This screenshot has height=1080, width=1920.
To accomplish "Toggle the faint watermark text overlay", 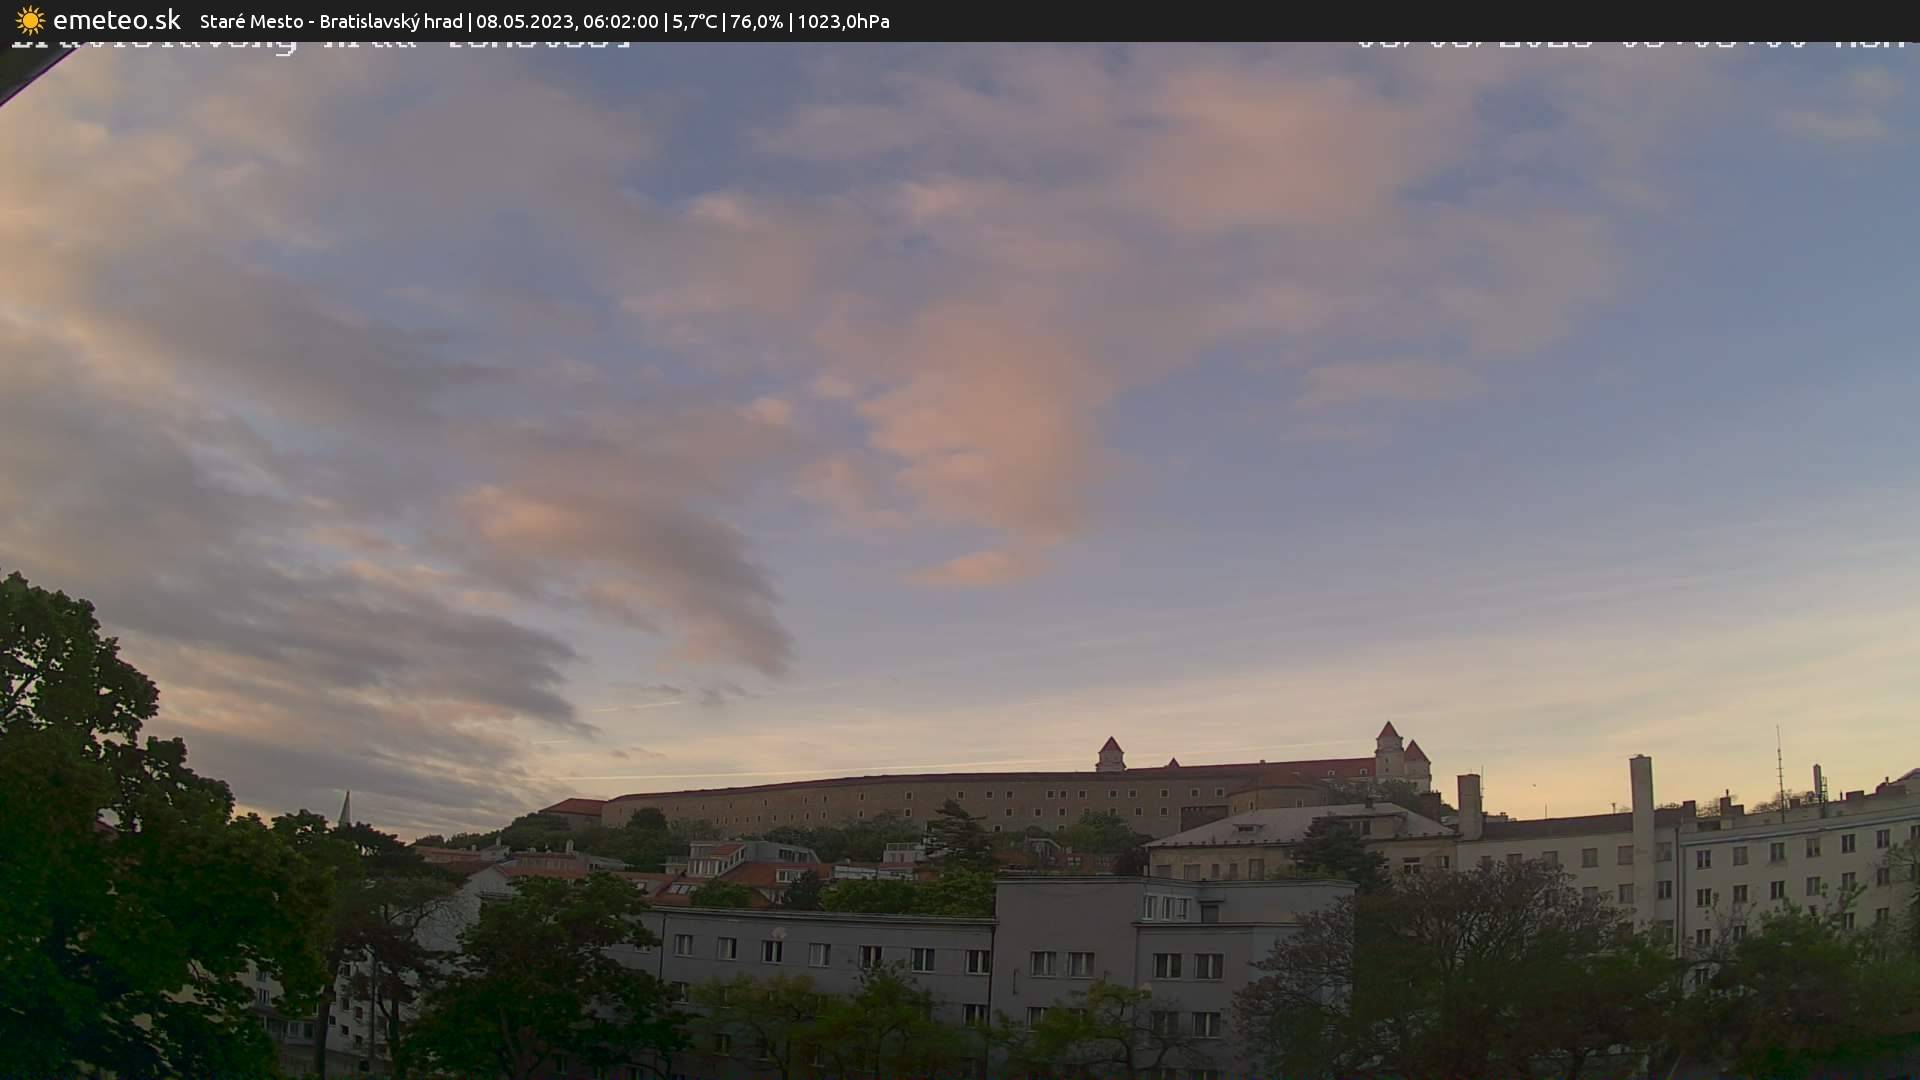I will point(320,40).
